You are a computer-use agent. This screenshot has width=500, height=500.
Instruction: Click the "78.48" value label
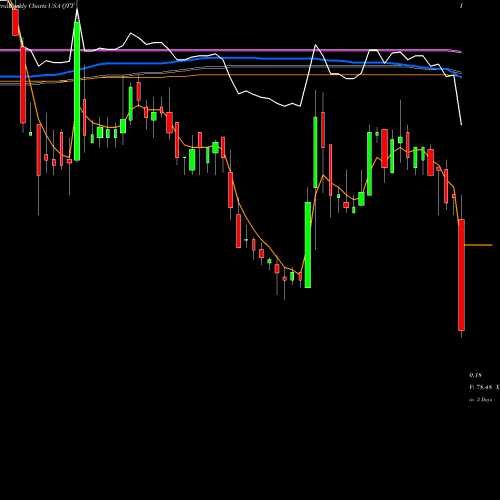click(x=484, y=387)
